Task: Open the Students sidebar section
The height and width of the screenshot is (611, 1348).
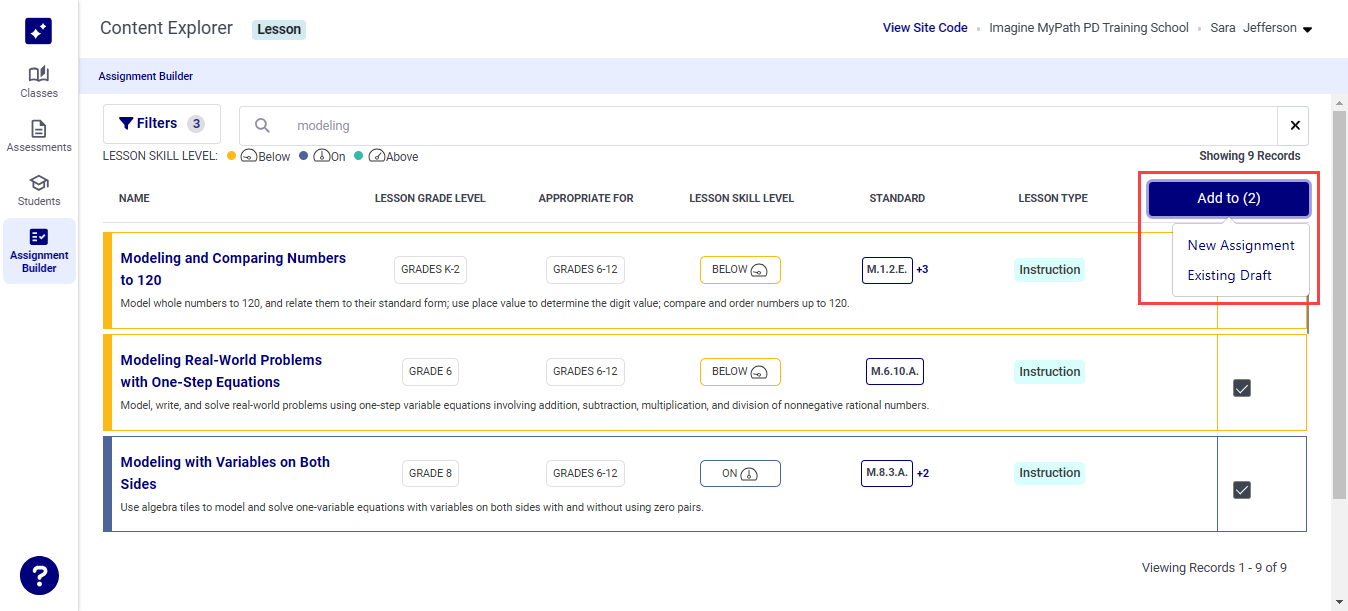Action: point(39,191)
